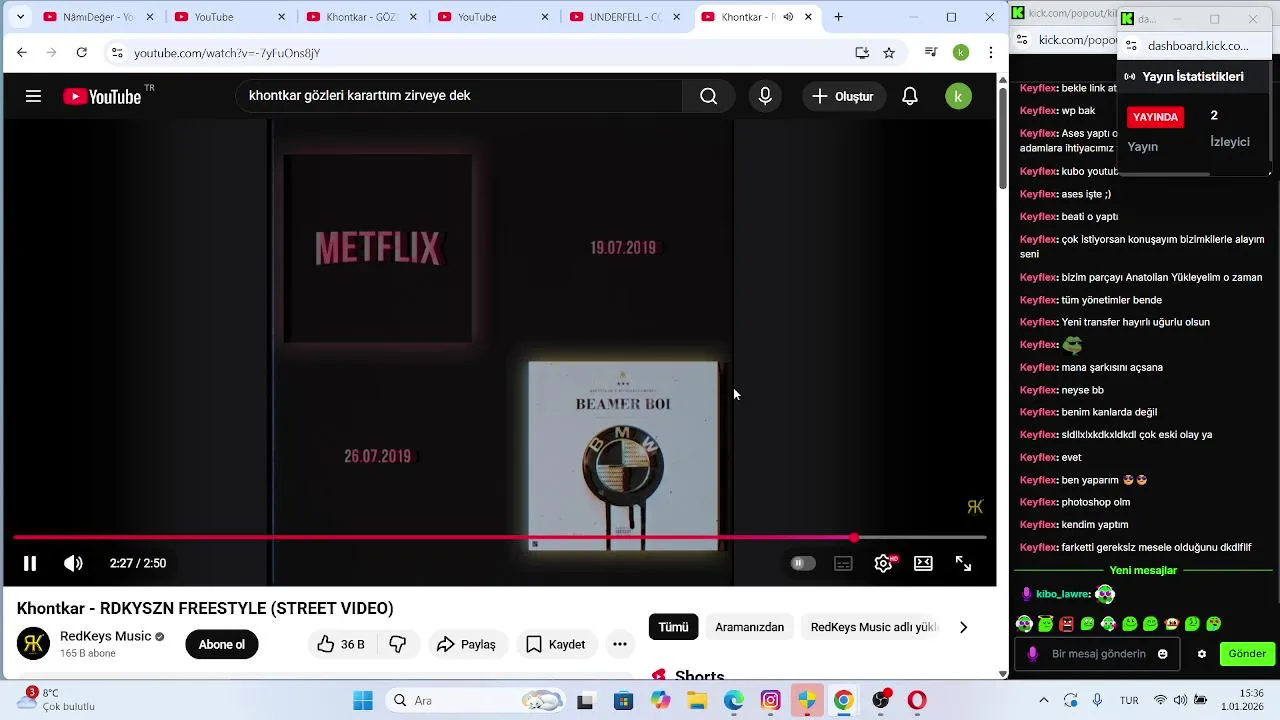Click the YouTube search magnifier button

point(708,96)
